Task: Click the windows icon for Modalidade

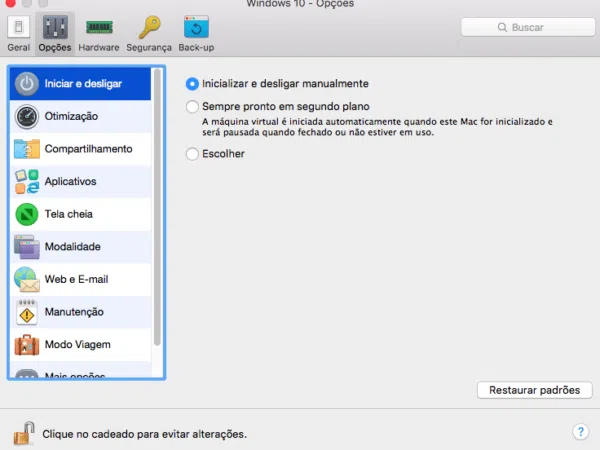Action: click(27, 247)
